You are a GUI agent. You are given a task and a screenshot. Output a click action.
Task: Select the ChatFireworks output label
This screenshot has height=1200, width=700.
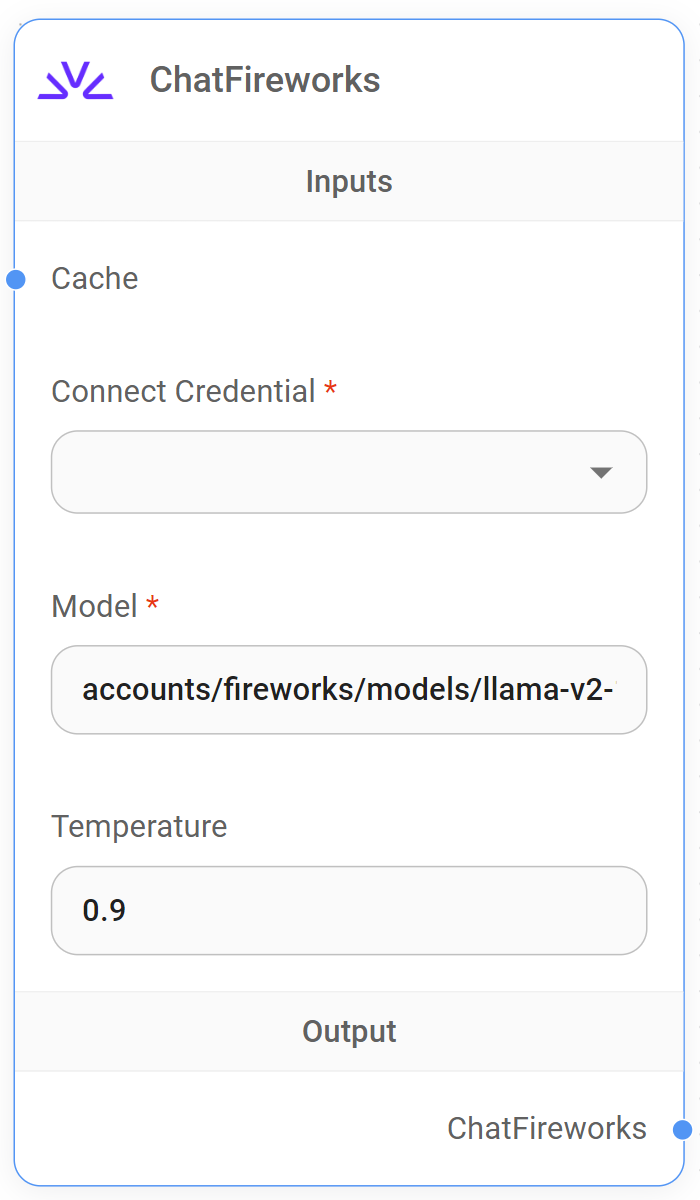click(547, 1128)
